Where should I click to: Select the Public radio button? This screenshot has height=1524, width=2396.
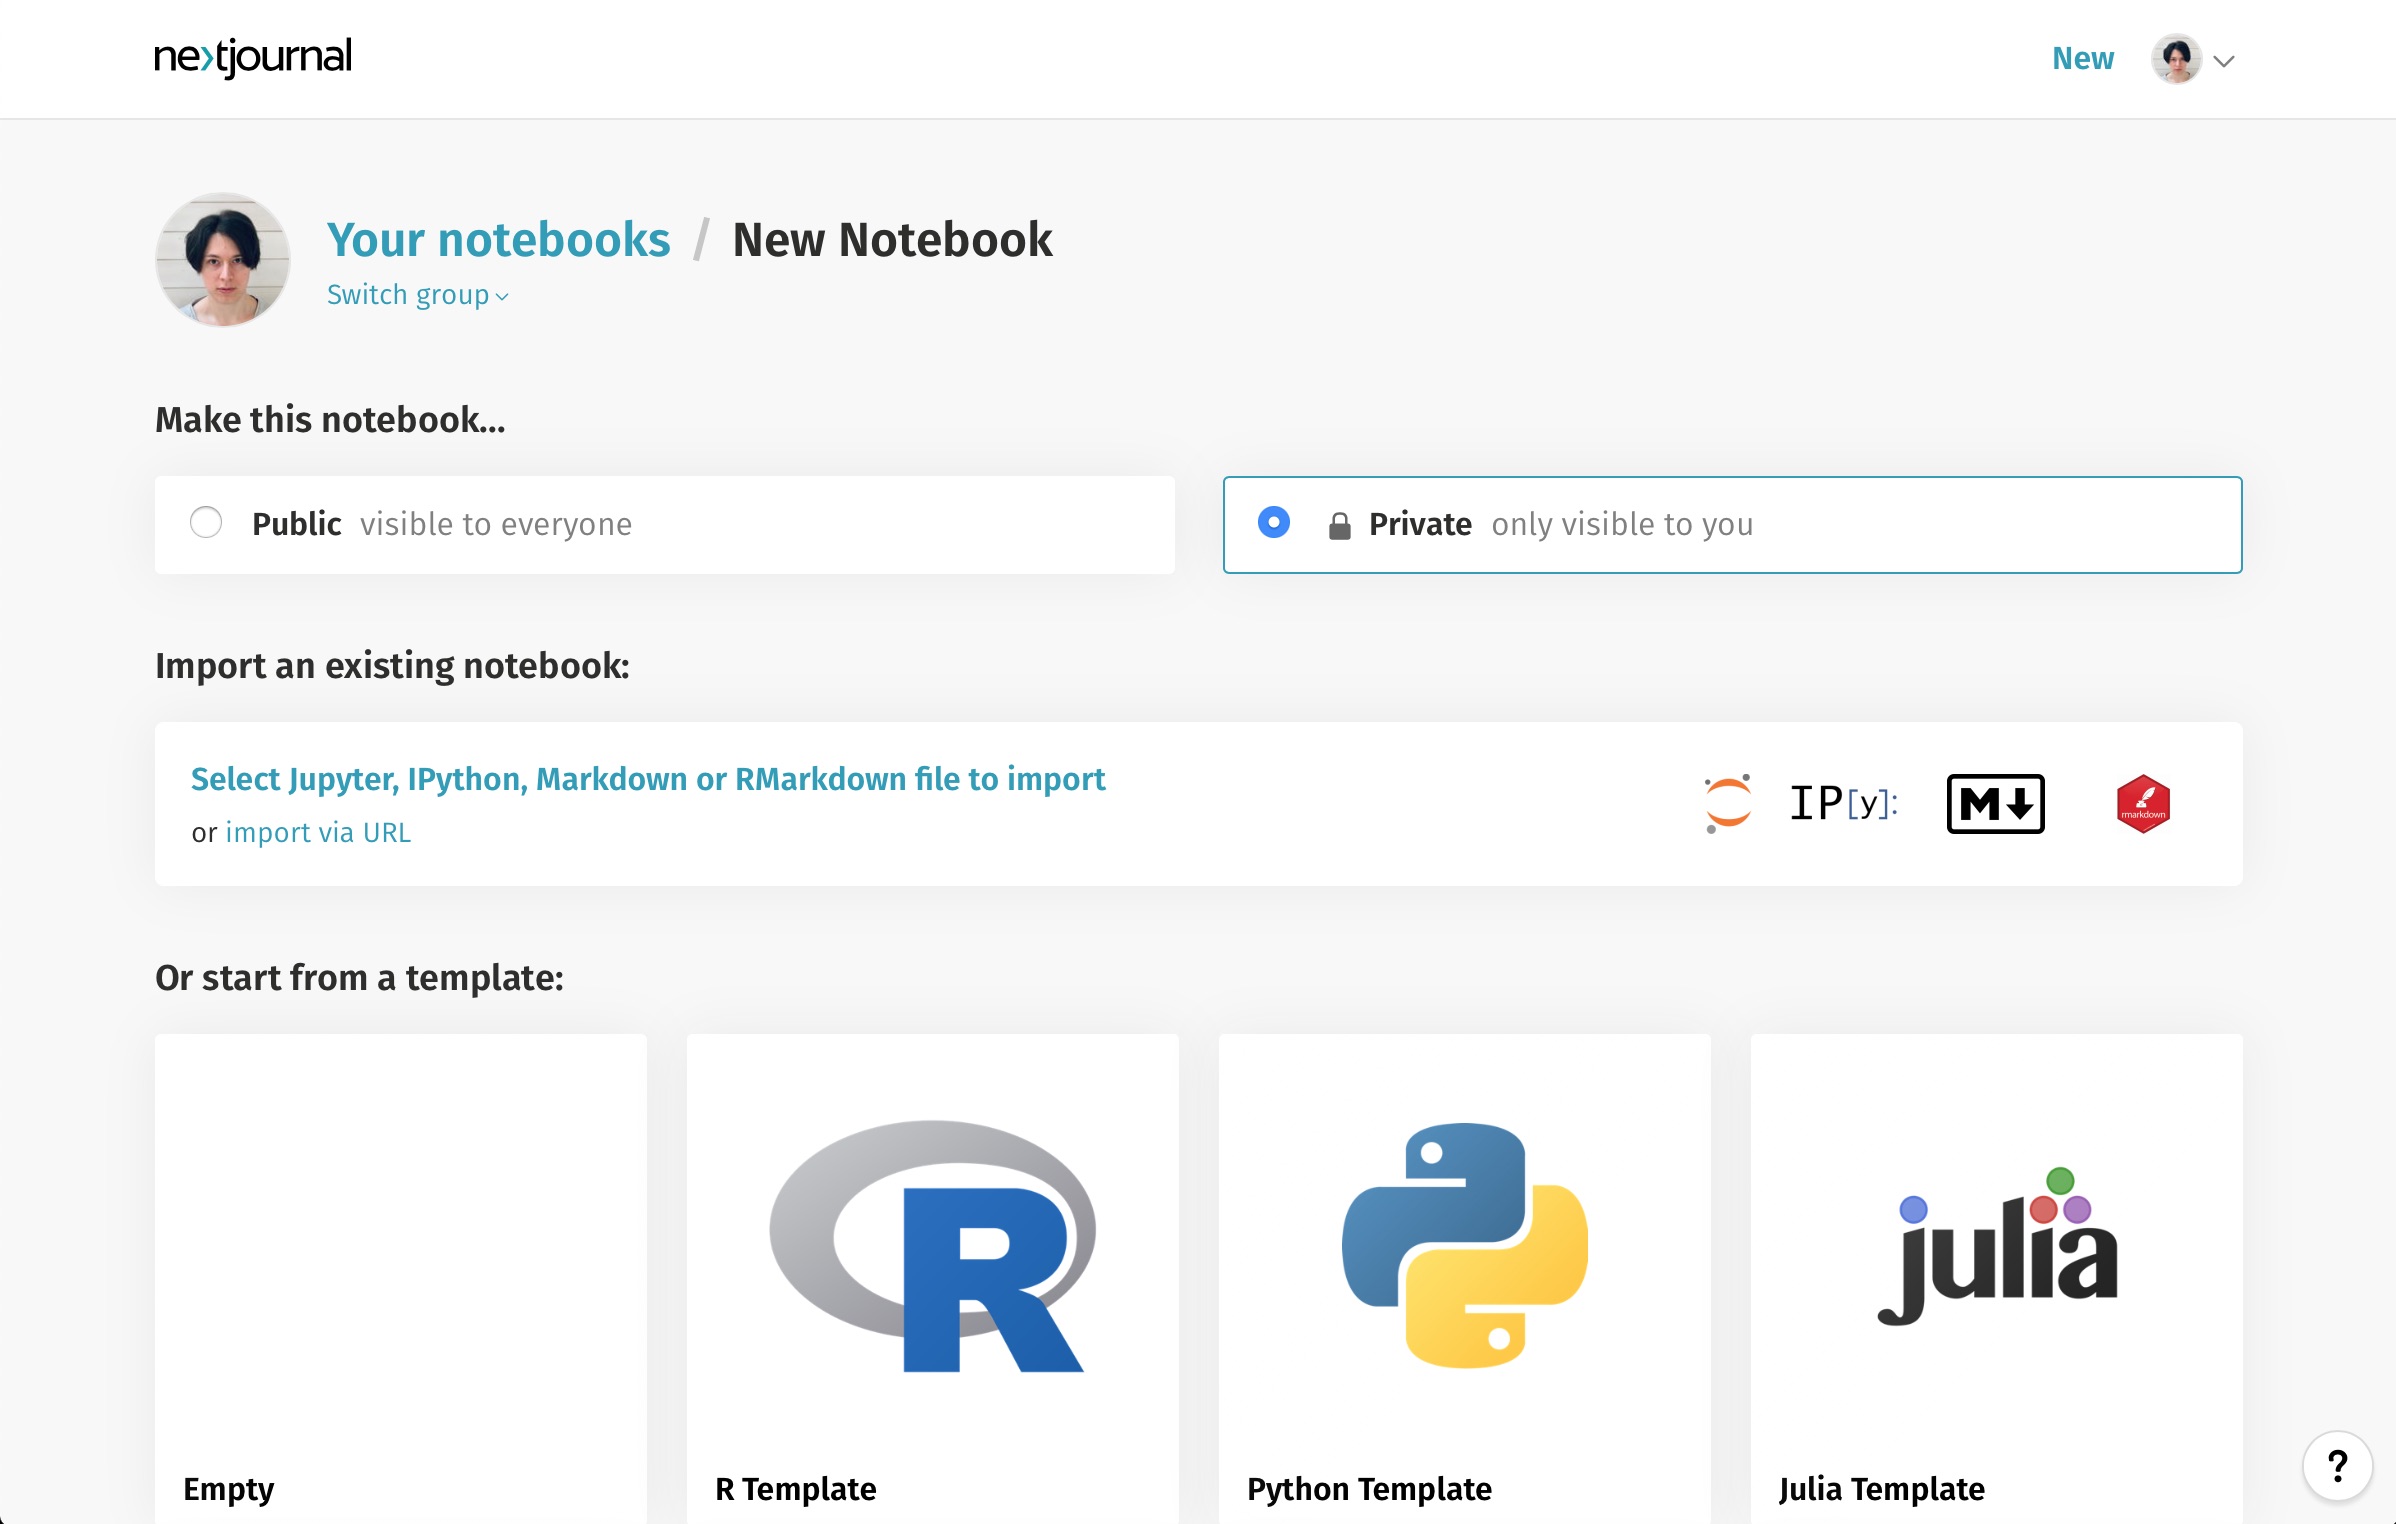pos(206,523)
